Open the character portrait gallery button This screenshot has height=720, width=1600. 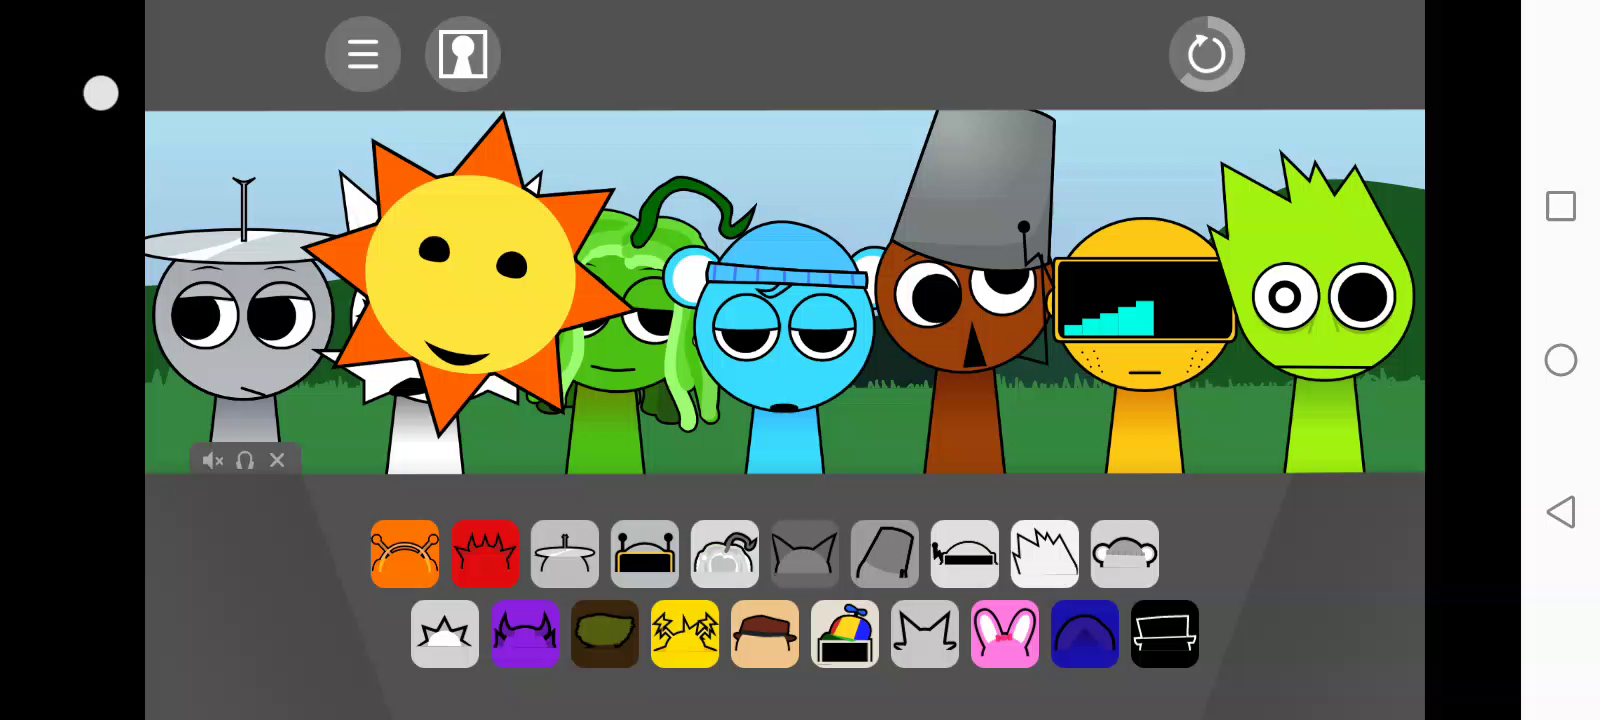pyautogui.click(x=463, y=54)
